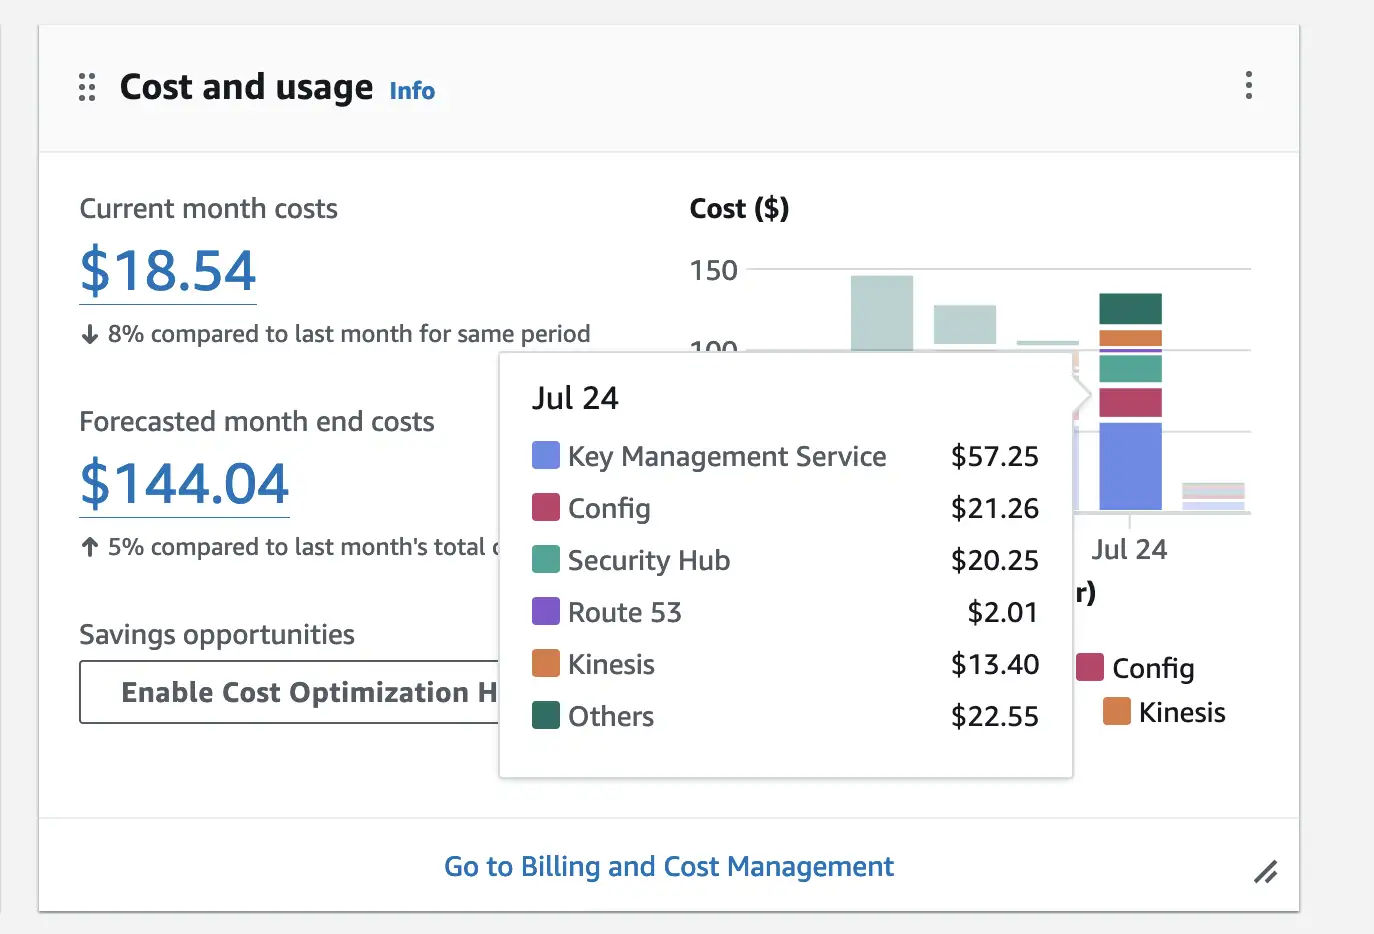Viewport: 1374px width, 934px height.
Task: Click the $22.55 Others value
Action: click(x=995, y=717)
